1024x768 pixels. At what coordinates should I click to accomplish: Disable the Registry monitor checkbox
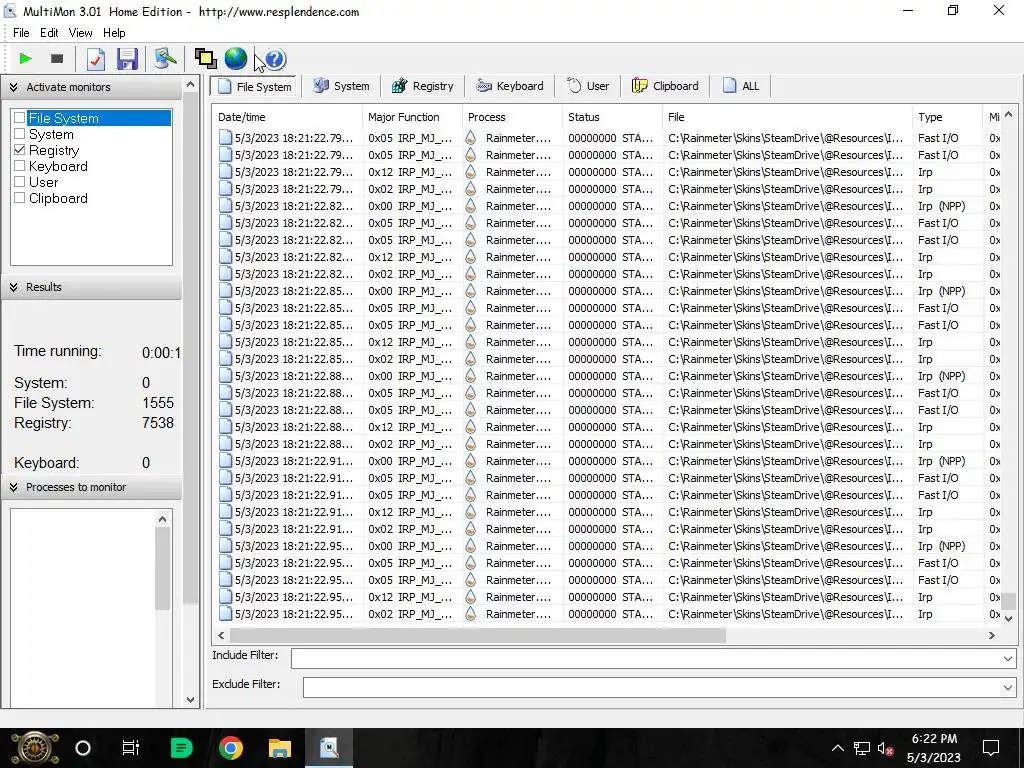20,150
